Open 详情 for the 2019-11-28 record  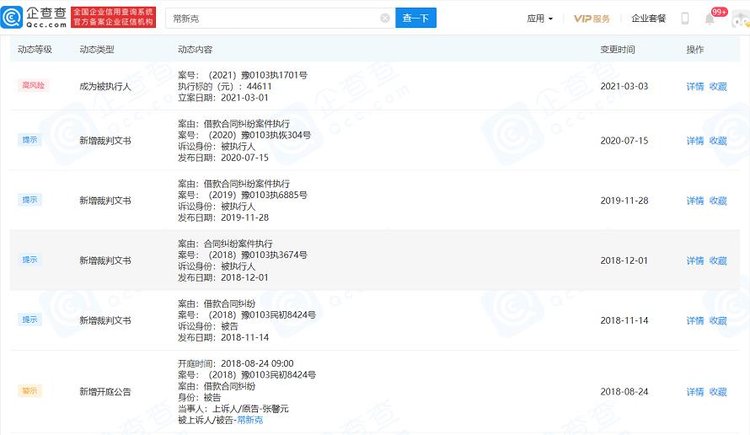pos(695,201)
